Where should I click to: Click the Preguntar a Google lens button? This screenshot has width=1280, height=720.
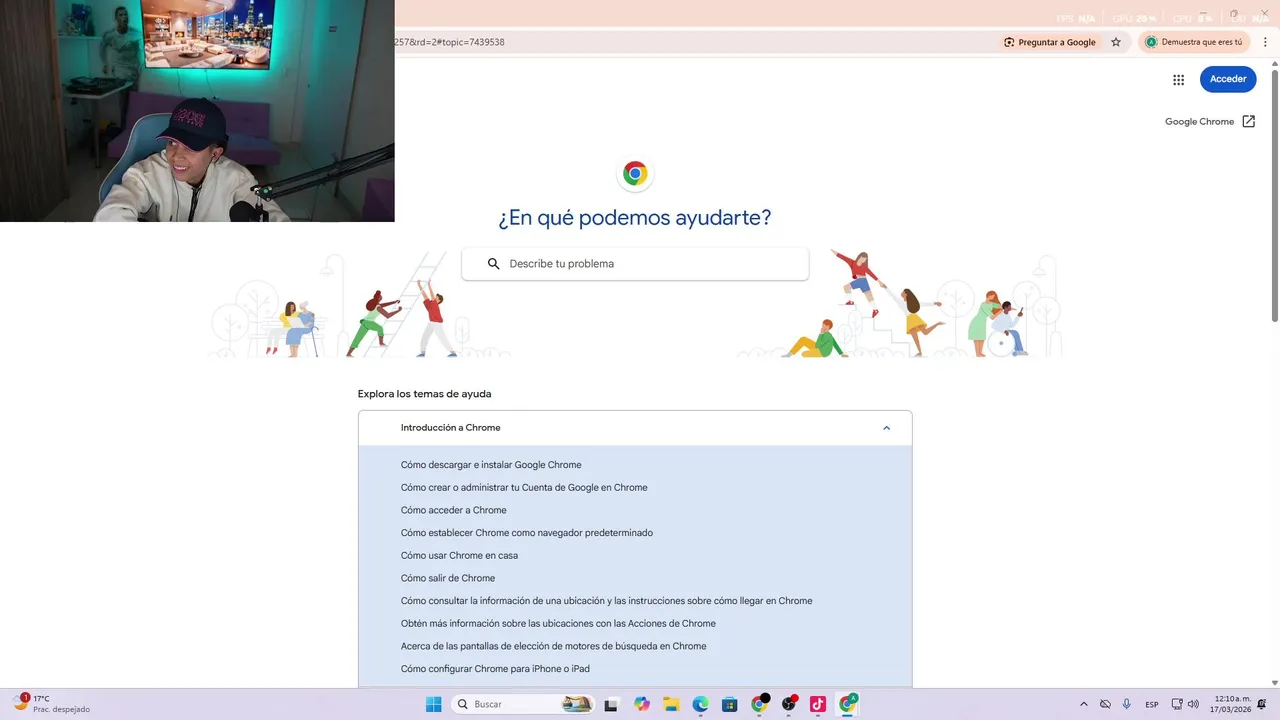[x=1050, y=42]
